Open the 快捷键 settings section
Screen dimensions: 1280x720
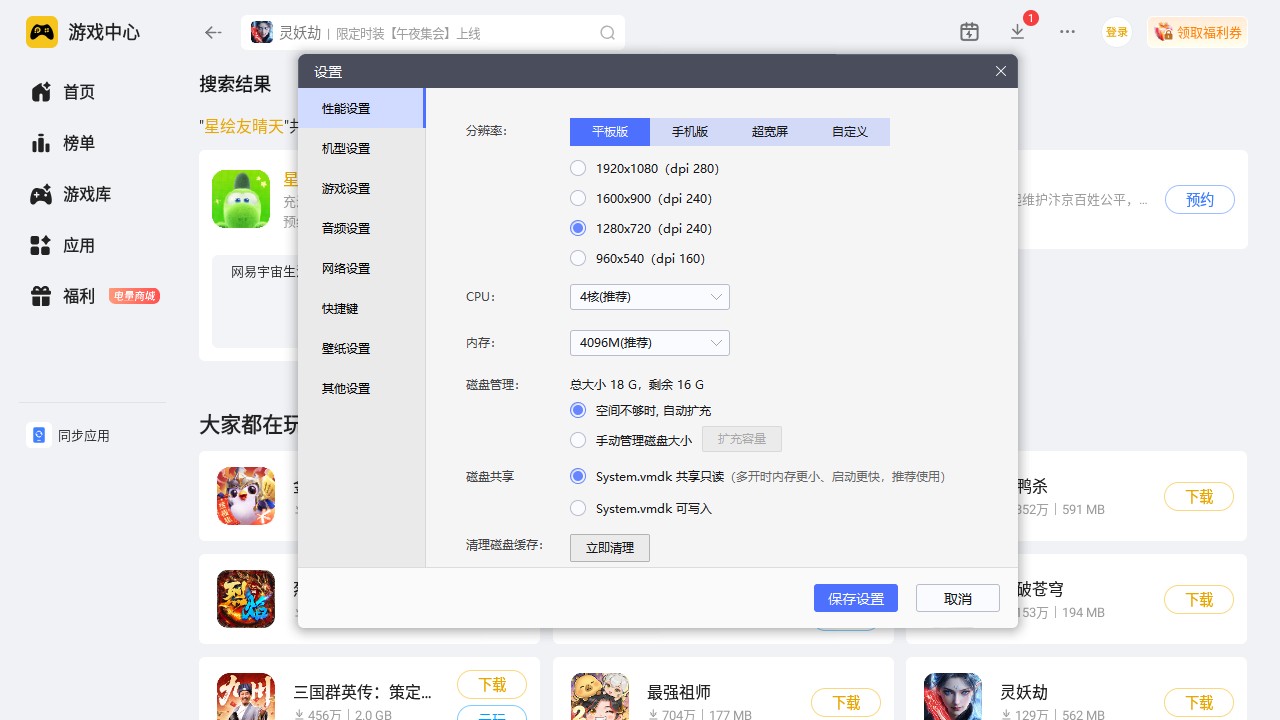(x=340, y=308)
